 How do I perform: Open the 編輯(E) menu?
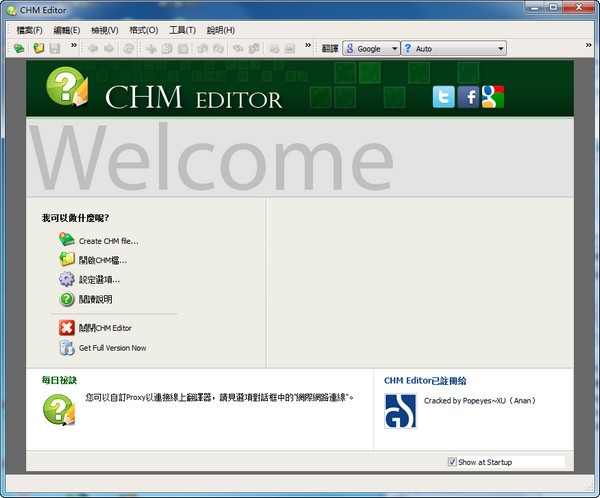pos(67,30)
